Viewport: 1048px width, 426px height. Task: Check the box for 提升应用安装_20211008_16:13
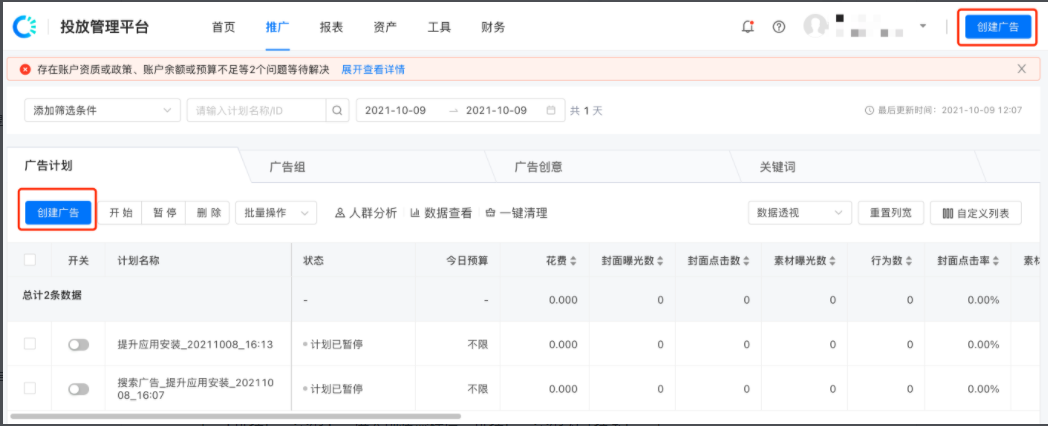pos(30,344)
